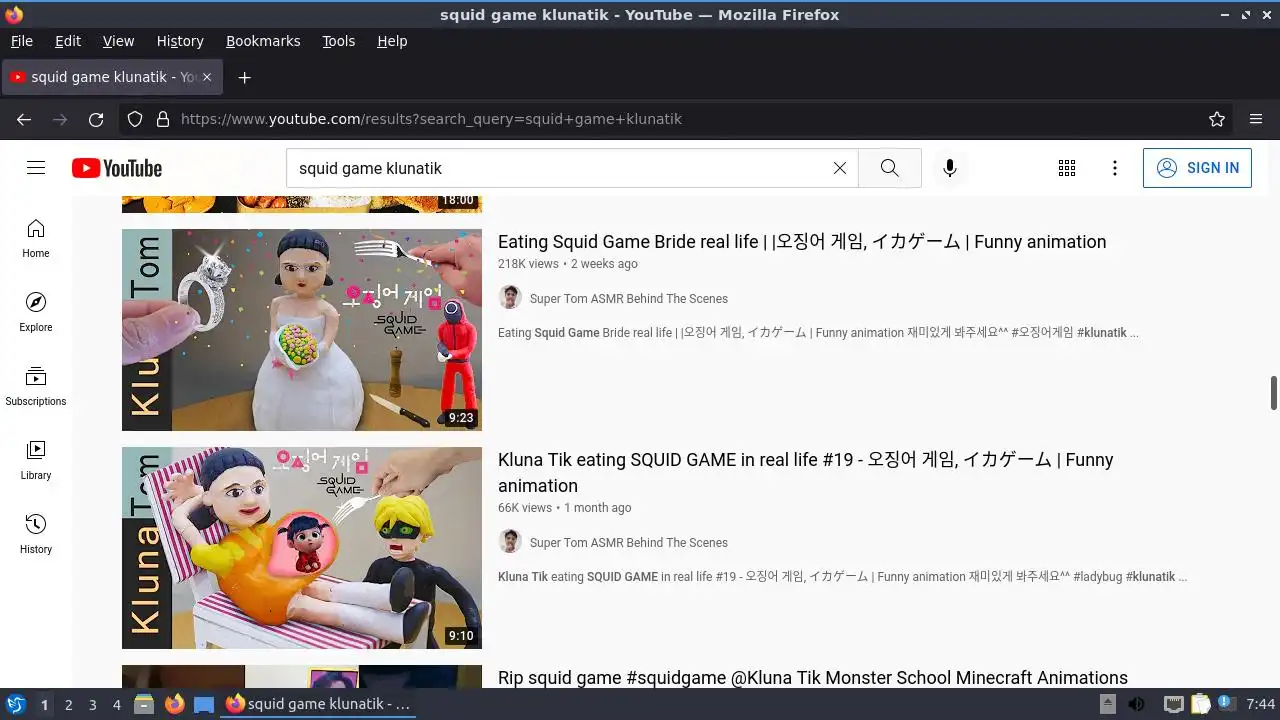Open the system start menu icon
1280x720 pixels.
(x=15, y=704)
